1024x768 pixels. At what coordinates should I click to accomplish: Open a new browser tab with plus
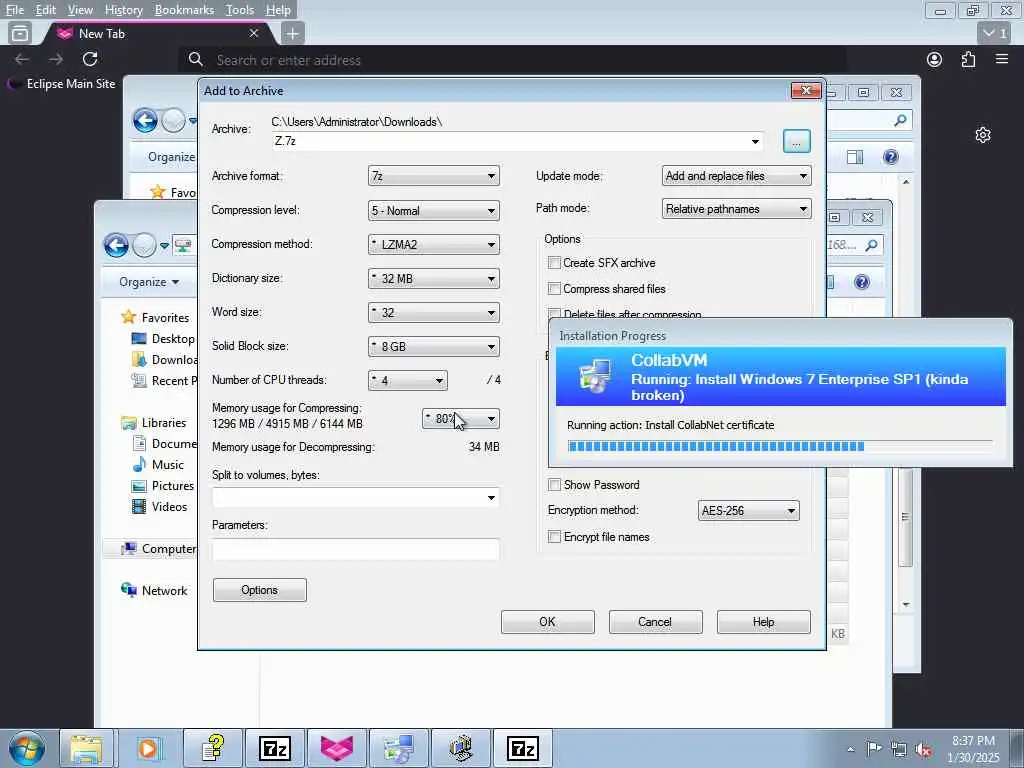pyautogui.click(x=293, y=33)
